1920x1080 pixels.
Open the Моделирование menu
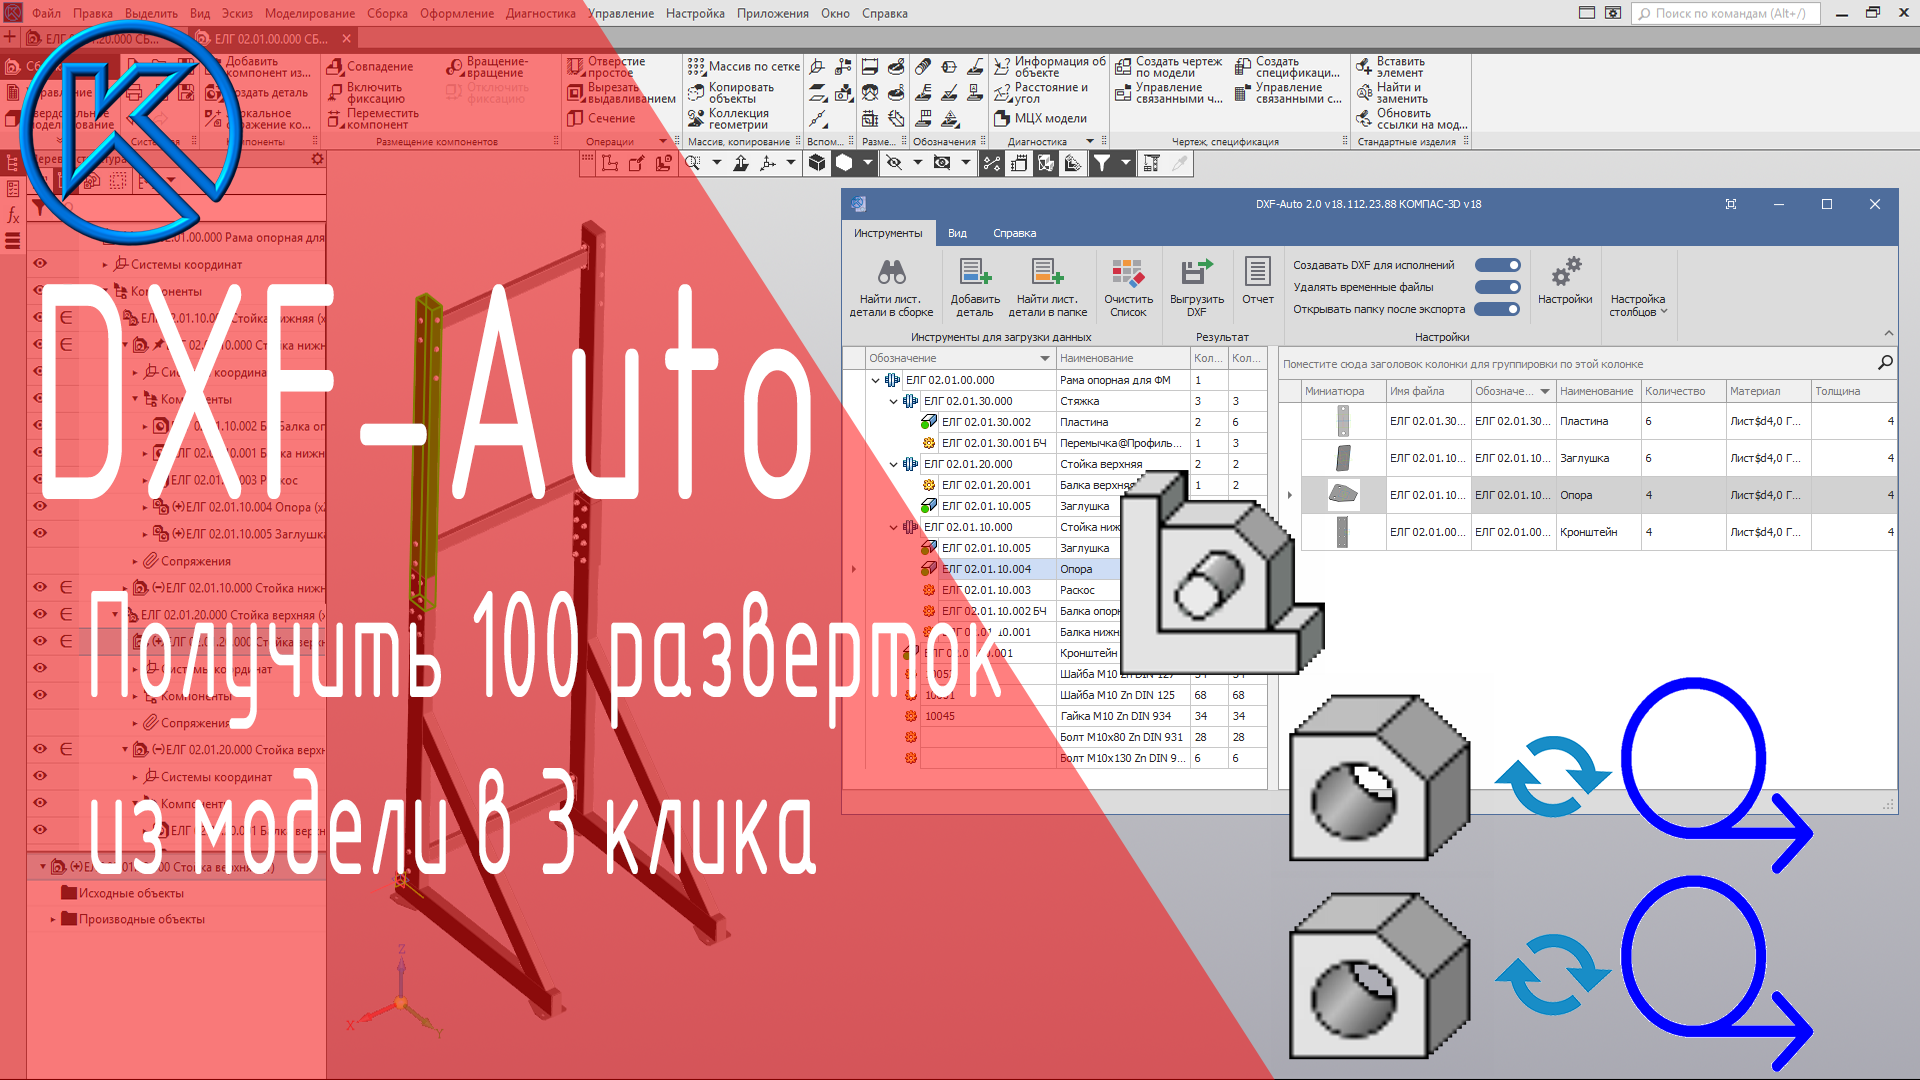[x=310, y=13]
